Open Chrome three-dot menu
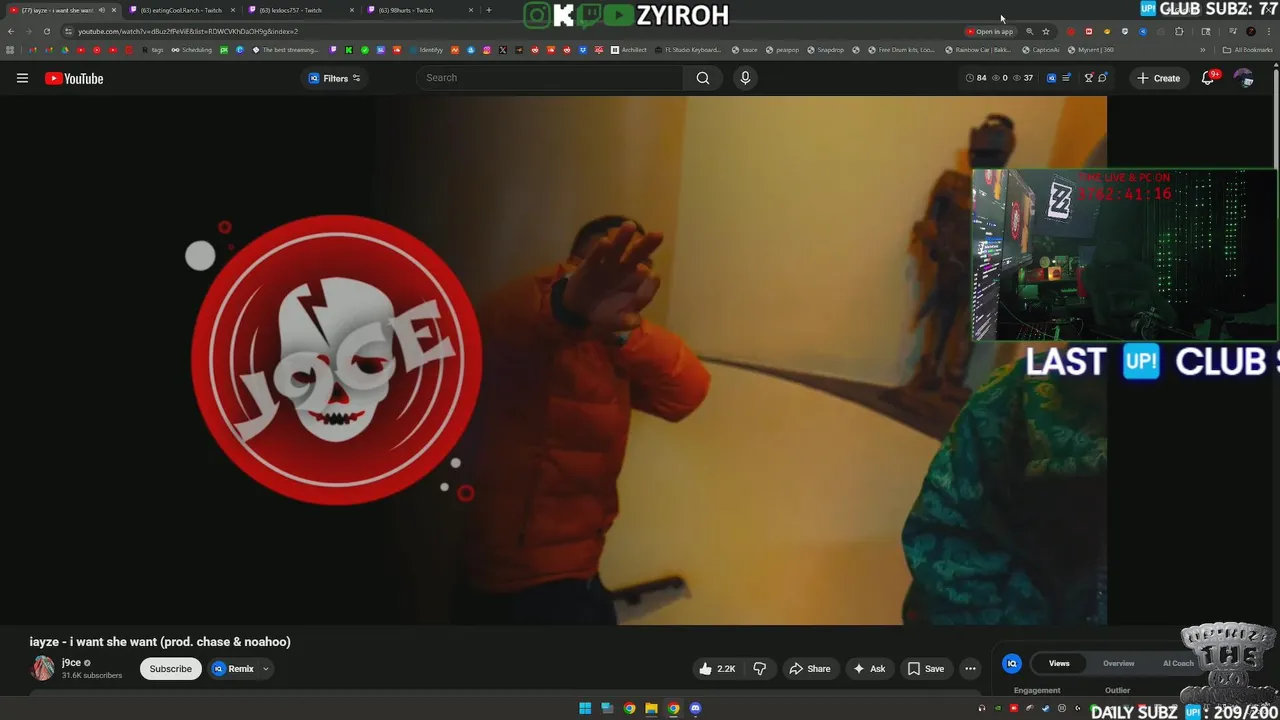 (1267, 31)
